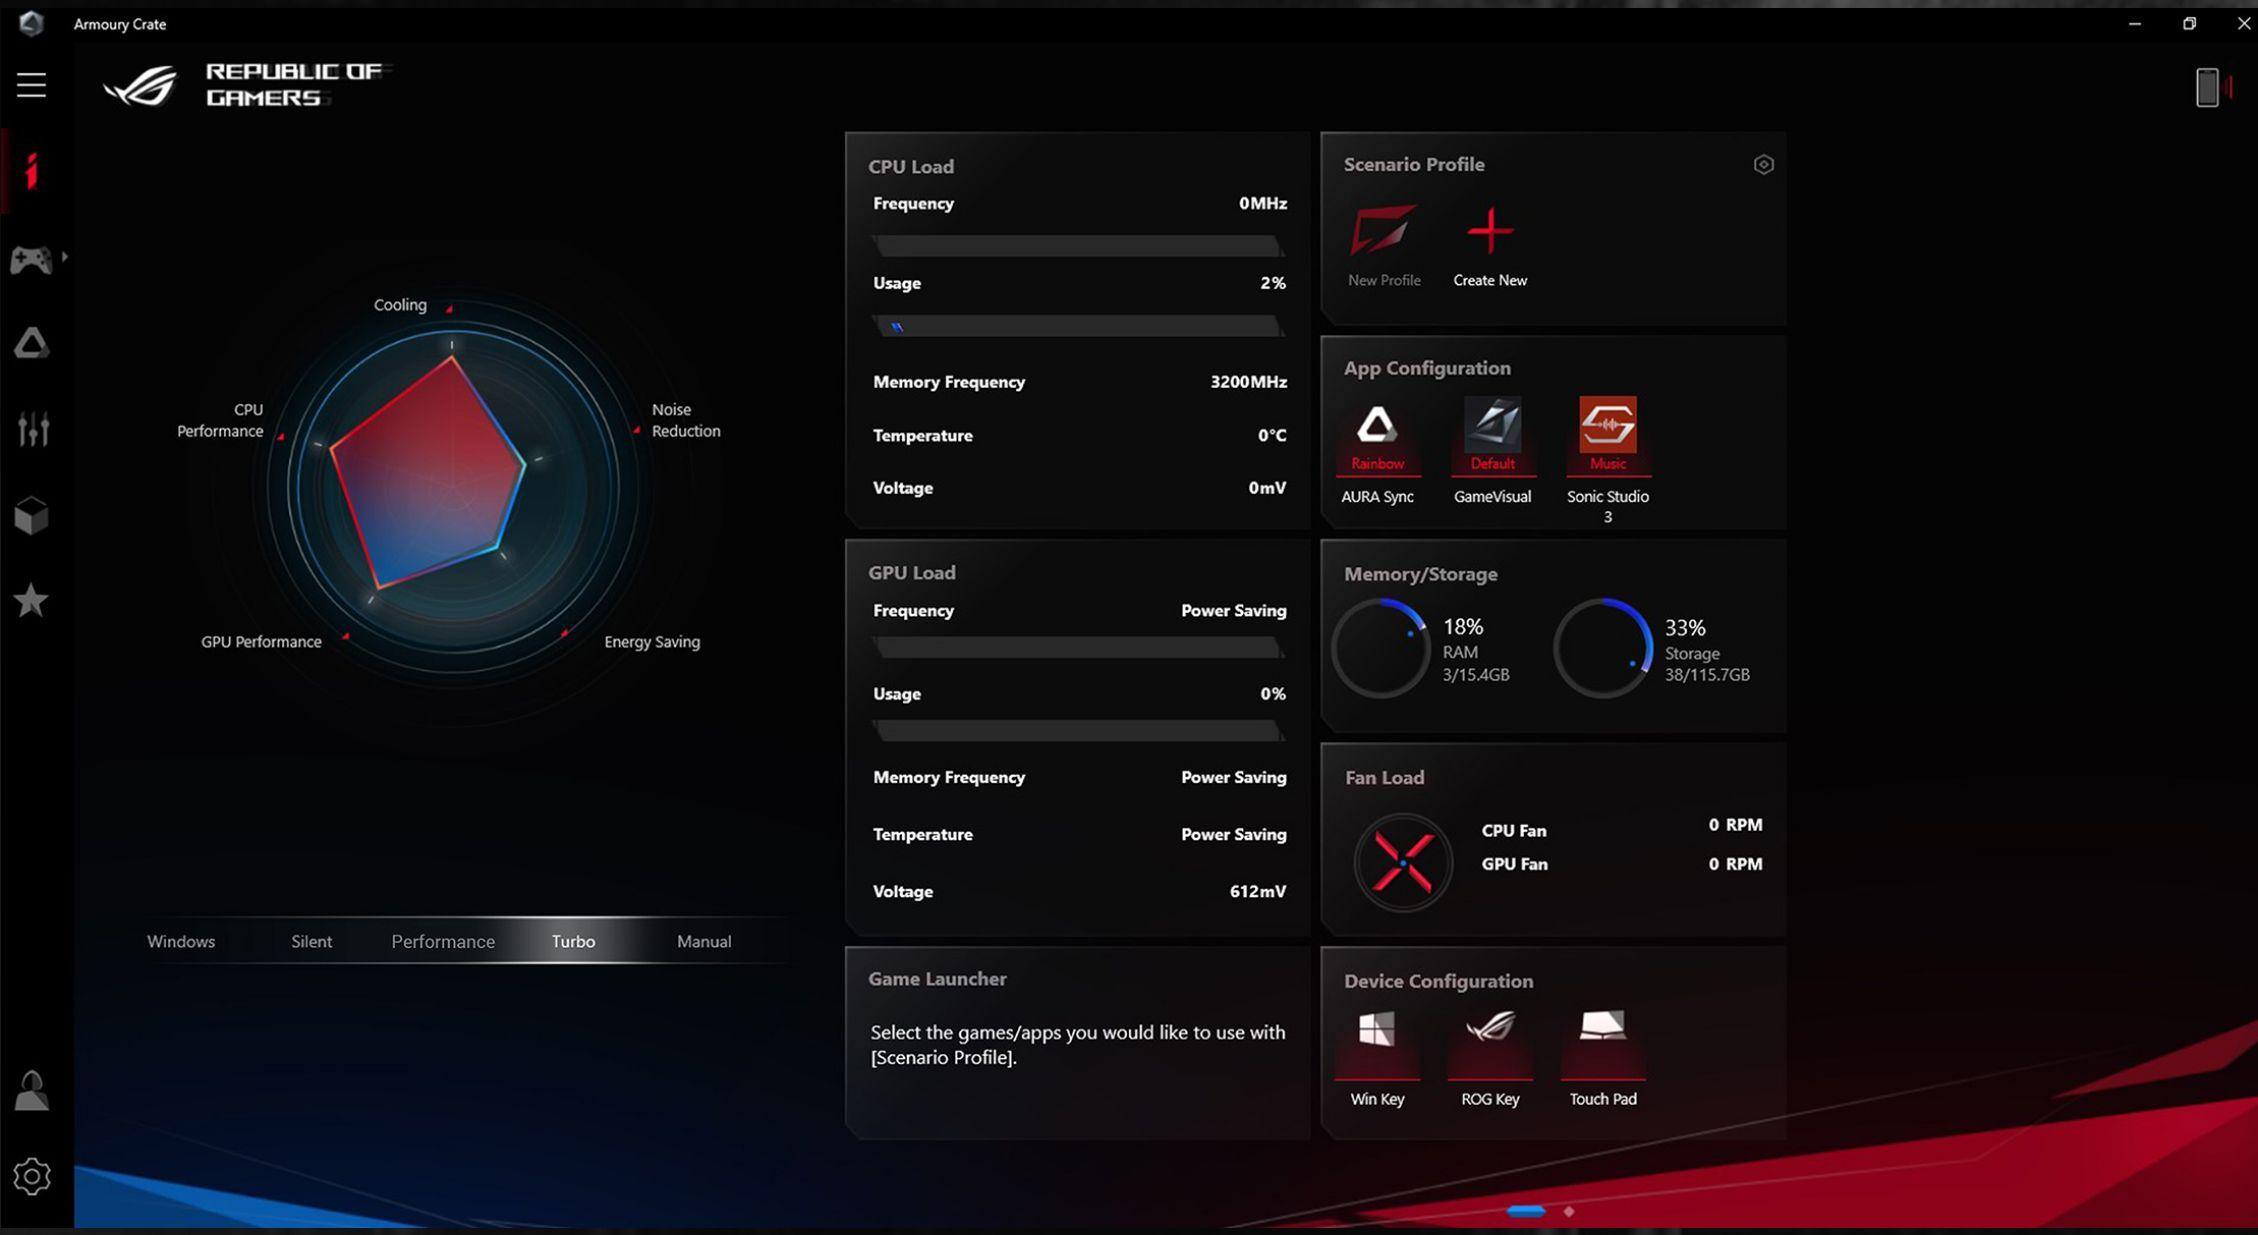Select the Silent operating mode
This screenshot has height=1235, width=2258.
[311, 941]
